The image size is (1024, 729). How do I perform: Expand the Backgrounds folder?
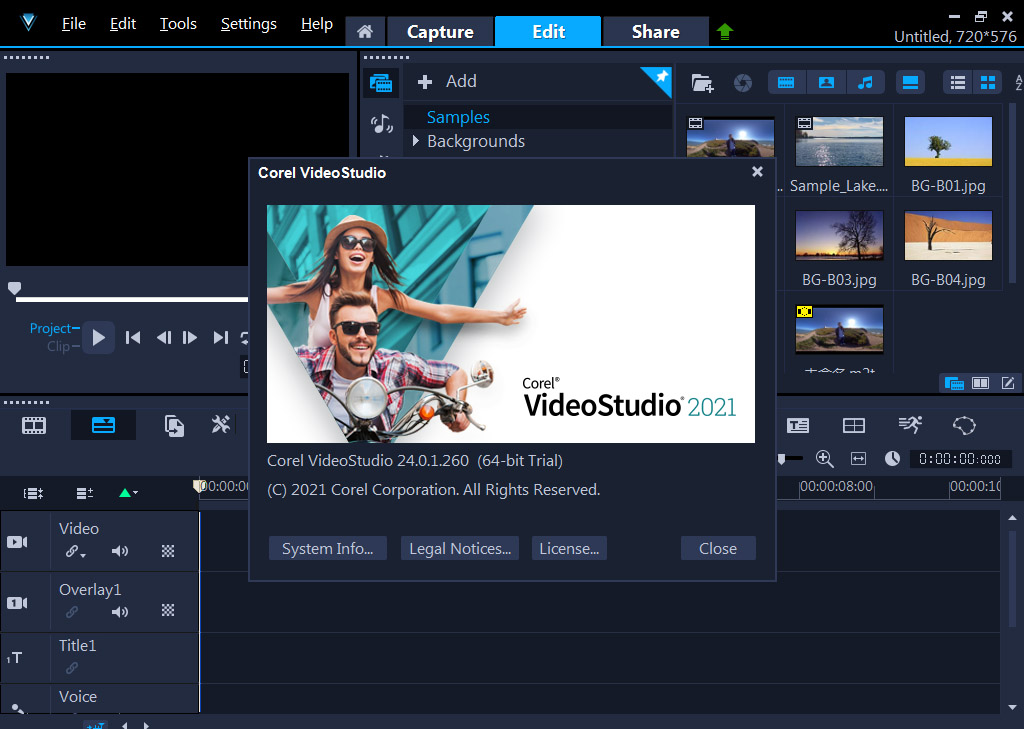tap(416, 141)
